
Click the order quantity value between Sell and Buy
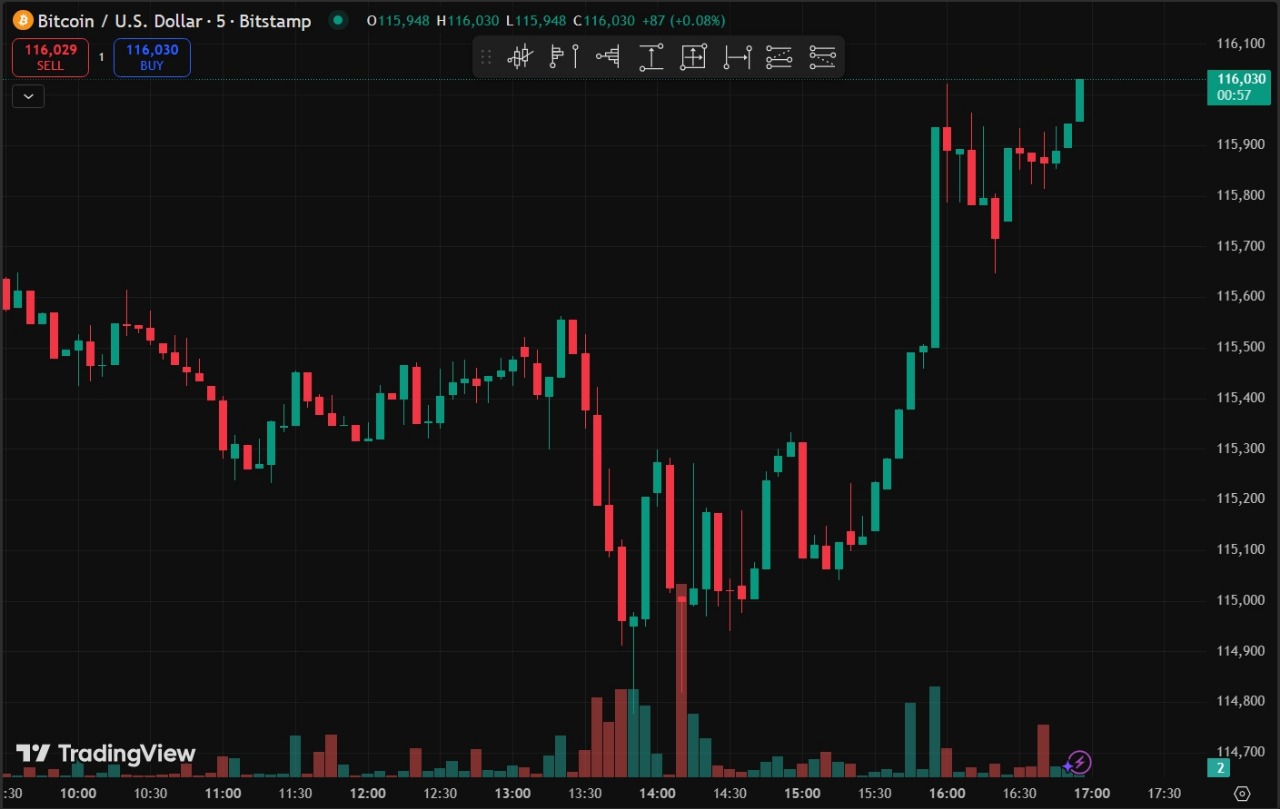pos(101,57)
